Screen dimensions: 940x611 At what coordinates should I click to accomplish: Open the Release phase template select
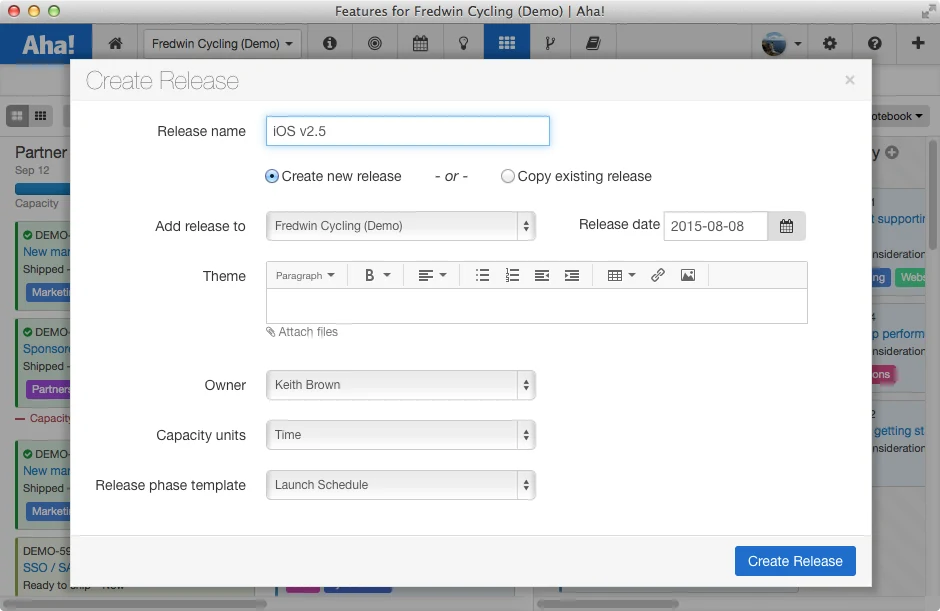coord(400,485)
